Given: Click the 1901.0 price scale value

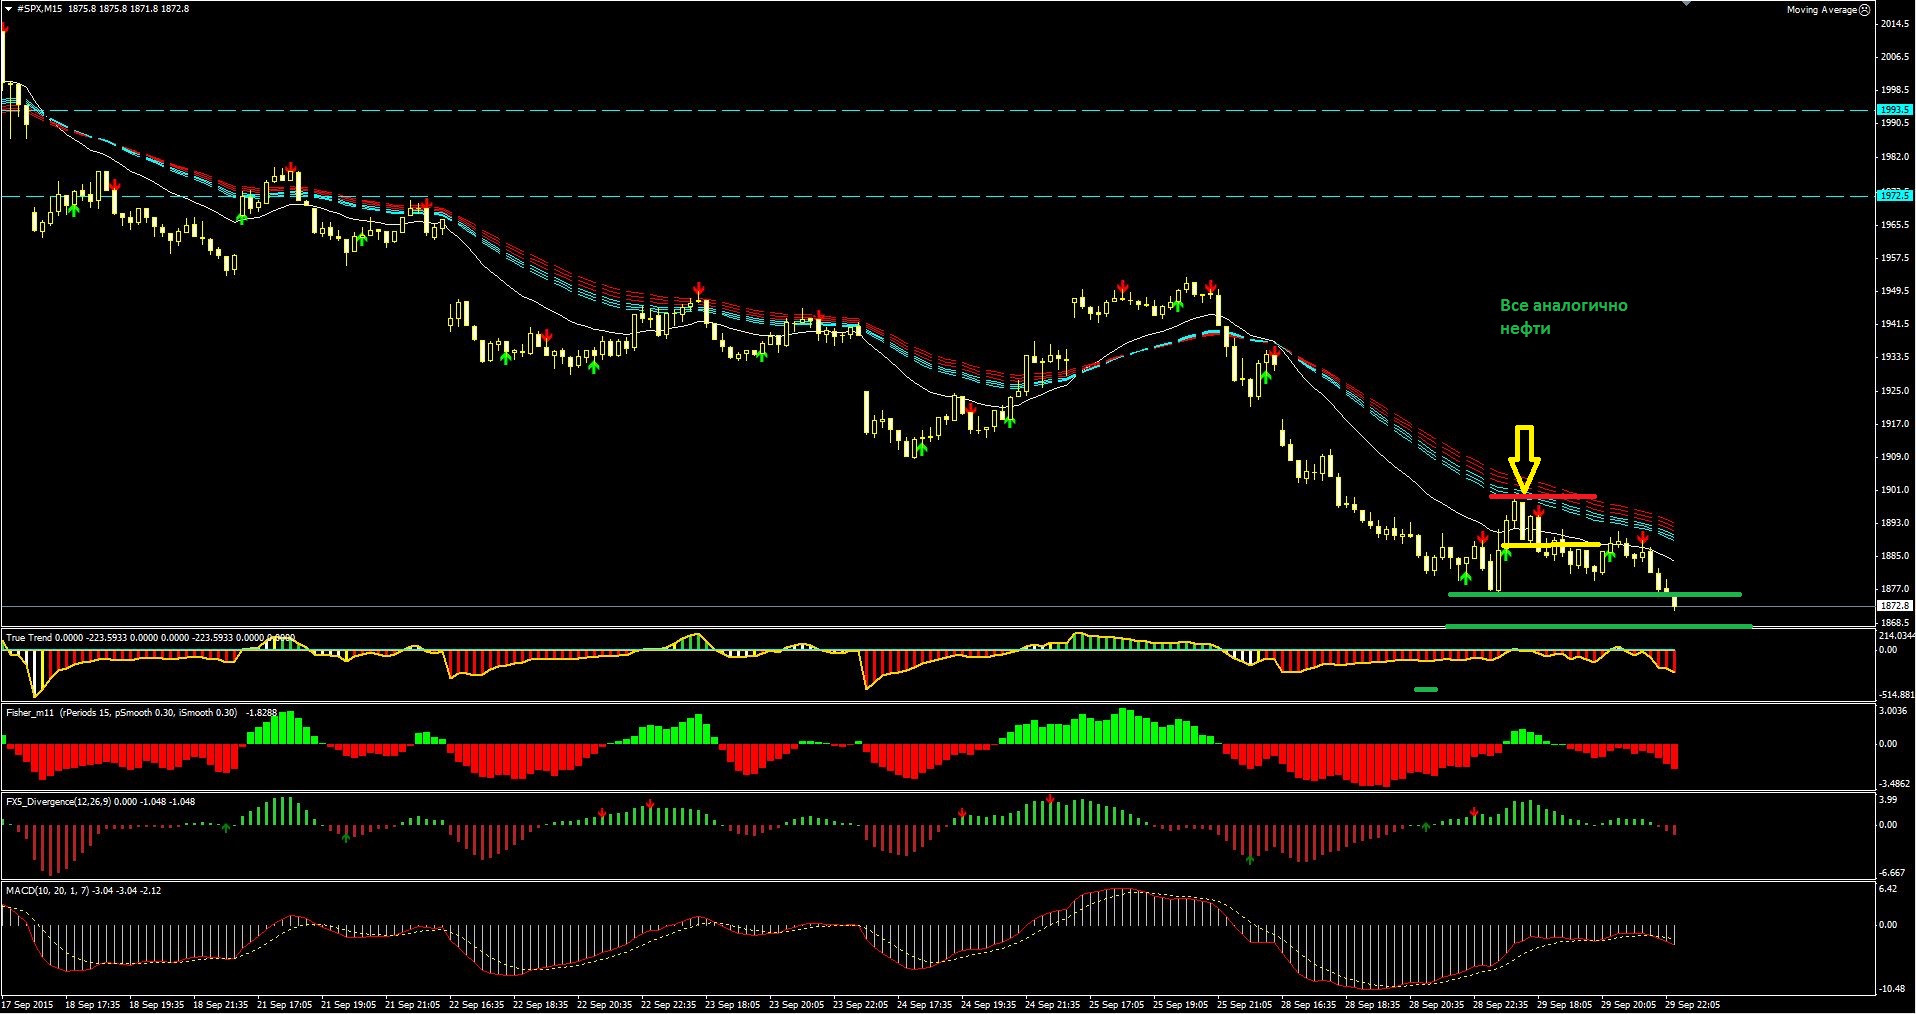Looking at the screenshot, I should click(1895, 490).
